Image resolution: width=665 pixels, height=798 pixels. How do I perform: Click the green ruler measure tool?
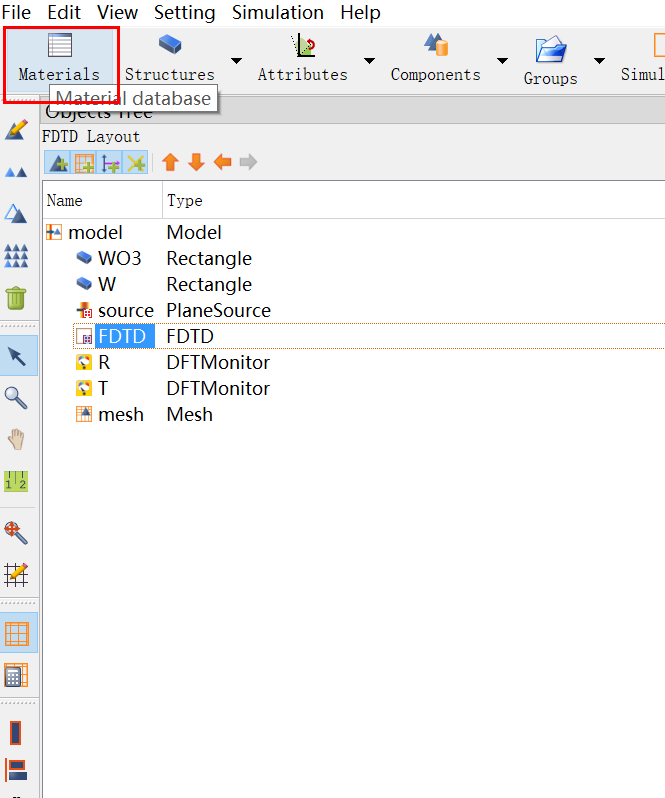coord(16,481)
